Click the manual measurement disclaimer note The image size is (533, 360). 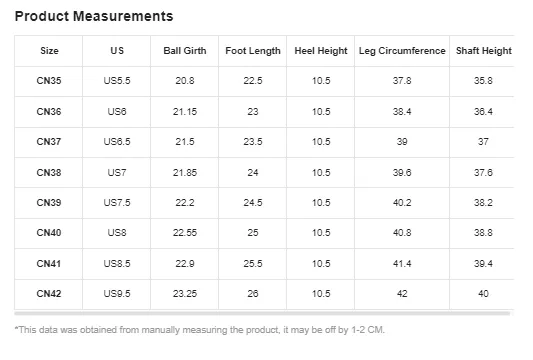200,330
